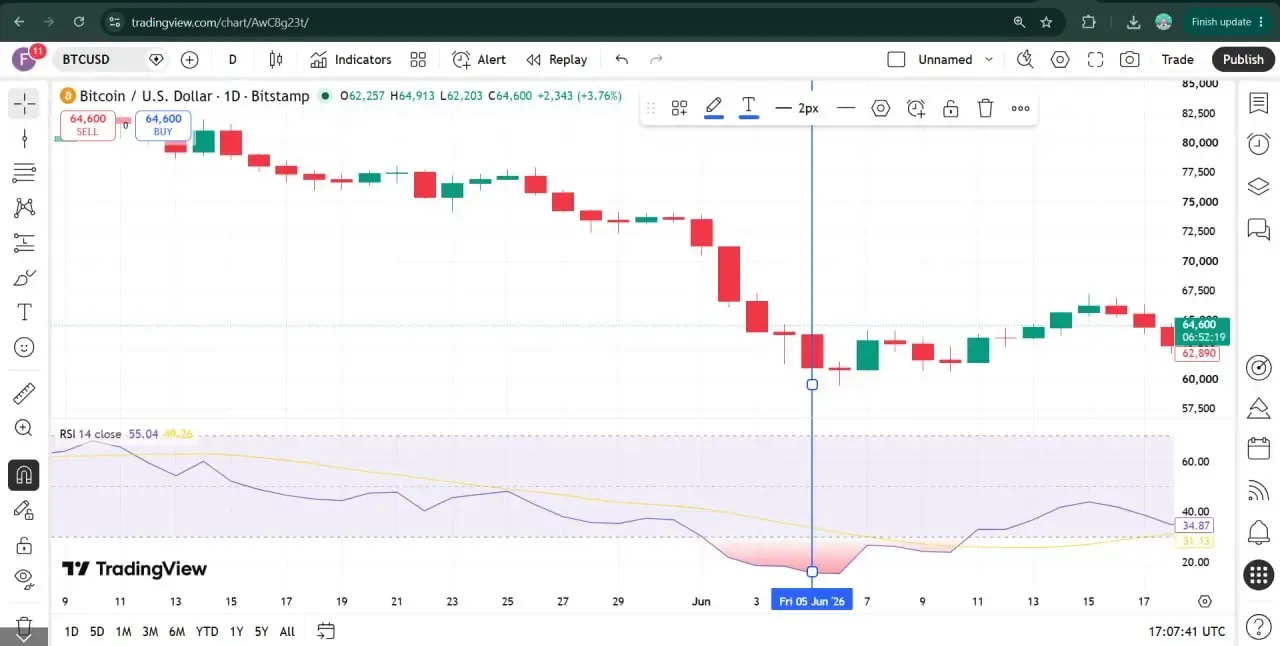Open the Trade panel

click(x=1177, y=60)
